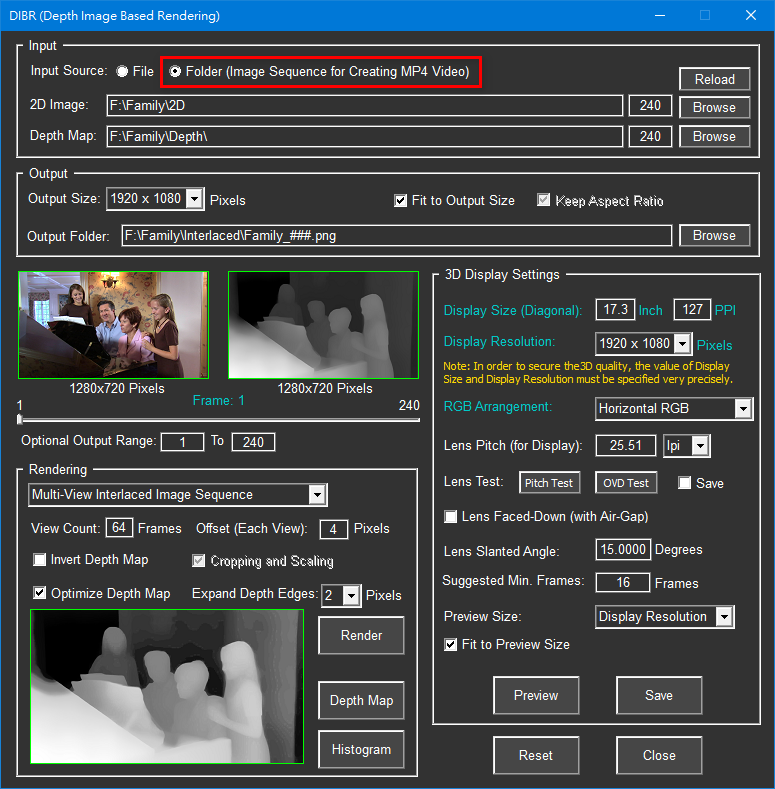Click the Lens Slanted Angle field
The height and width of the screenshot is (789, 775).
(623, 549)
